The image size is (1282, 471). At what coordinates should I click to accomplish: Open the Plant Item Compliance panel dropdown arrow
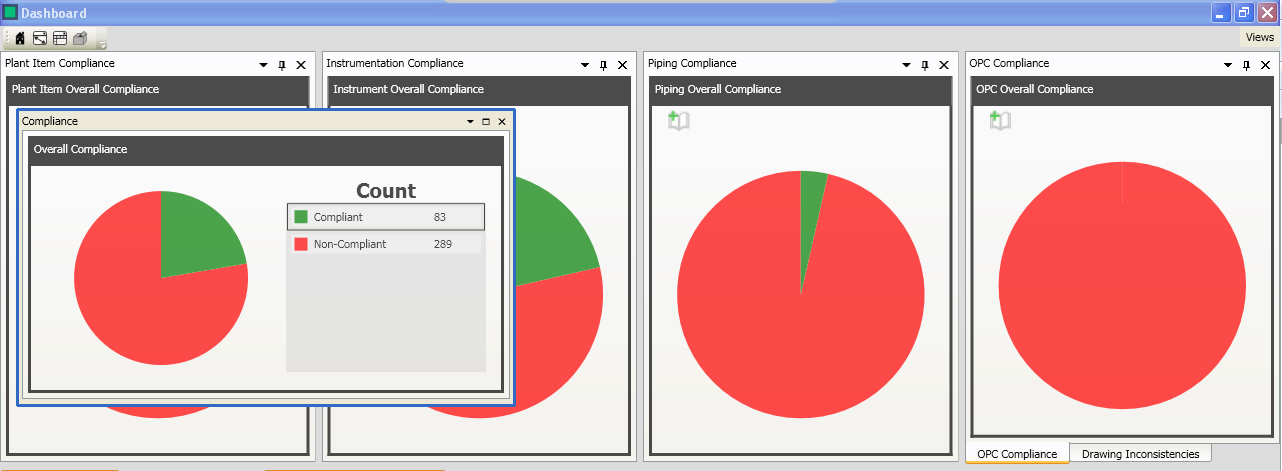click(263, 65)
